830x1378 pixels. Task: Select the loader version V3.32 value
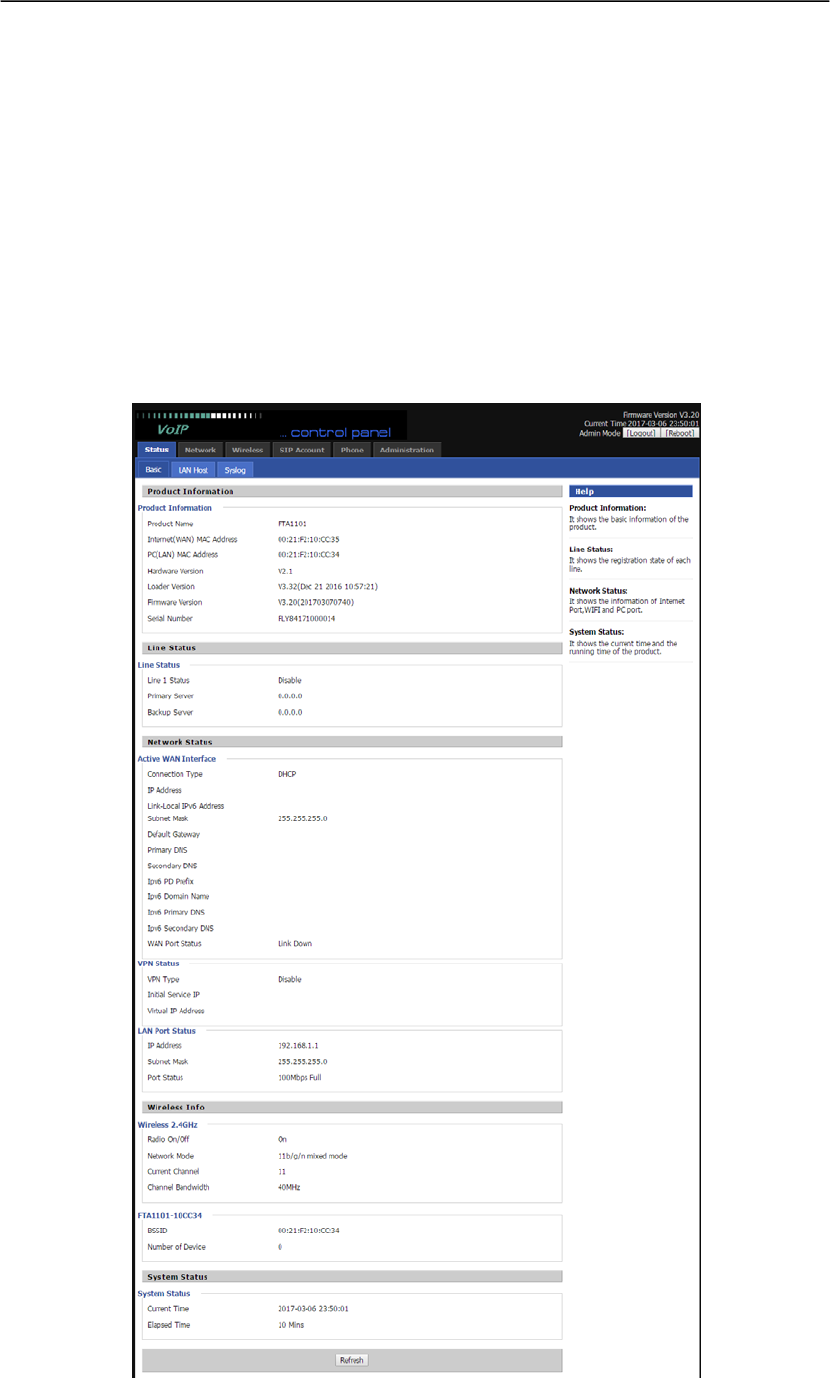(x=327, y=586)
